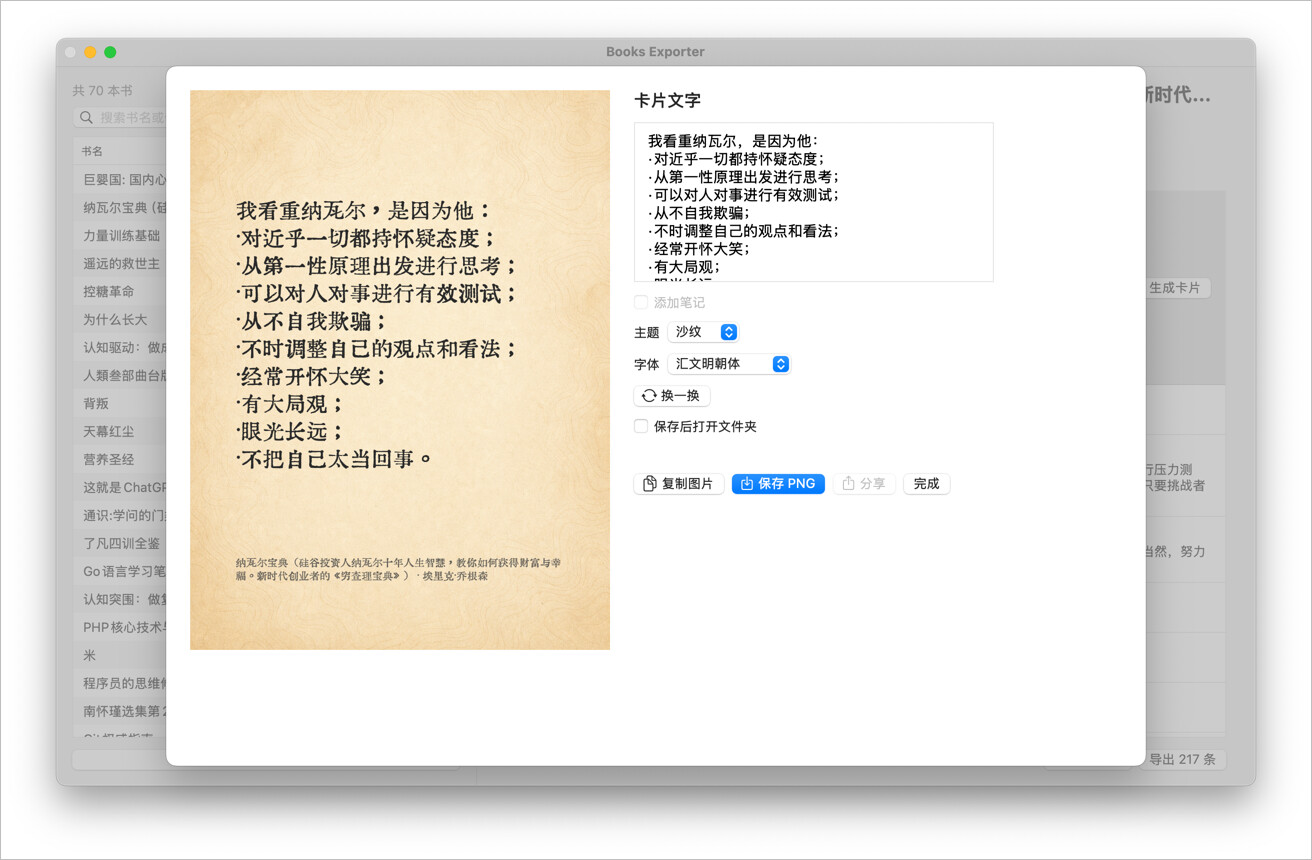Select 天幕红尘 in the book list

click(120, 432)
